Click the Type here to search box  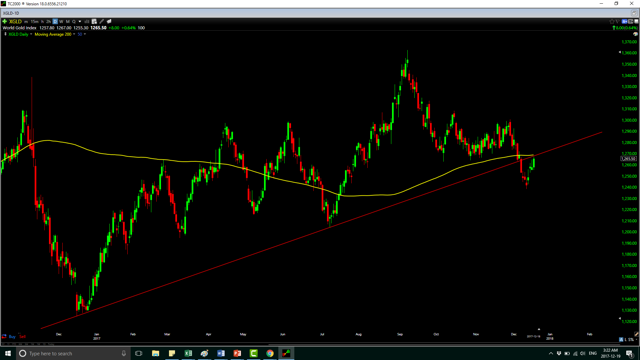pos(73,353)
